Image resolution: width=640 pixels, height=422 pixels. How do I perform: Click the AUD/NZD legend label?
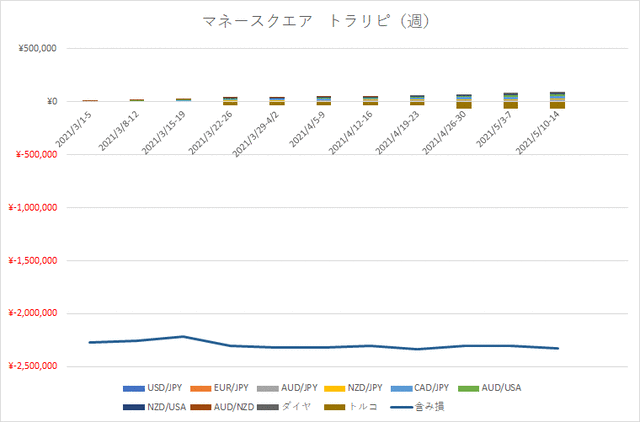[234, 406]
